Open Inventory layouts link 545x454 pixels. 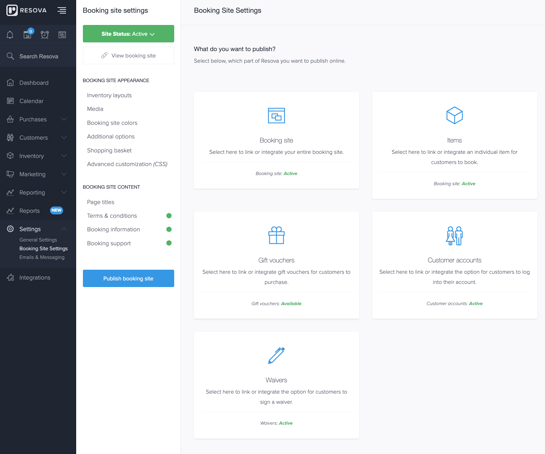(109, 95)
